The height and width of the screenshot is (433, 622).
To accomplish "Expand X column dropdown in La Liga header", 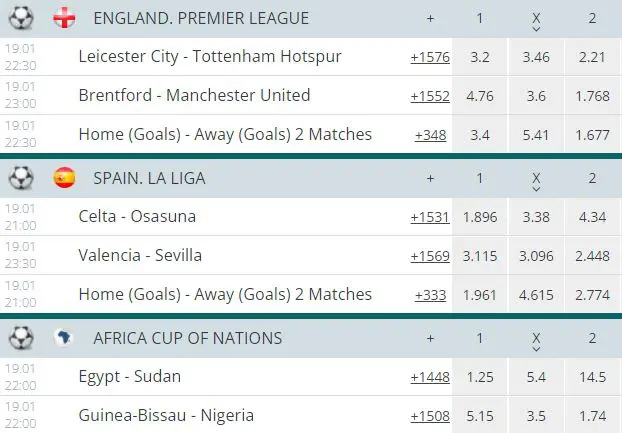I will pyautogui.click(x=536, y=189).
